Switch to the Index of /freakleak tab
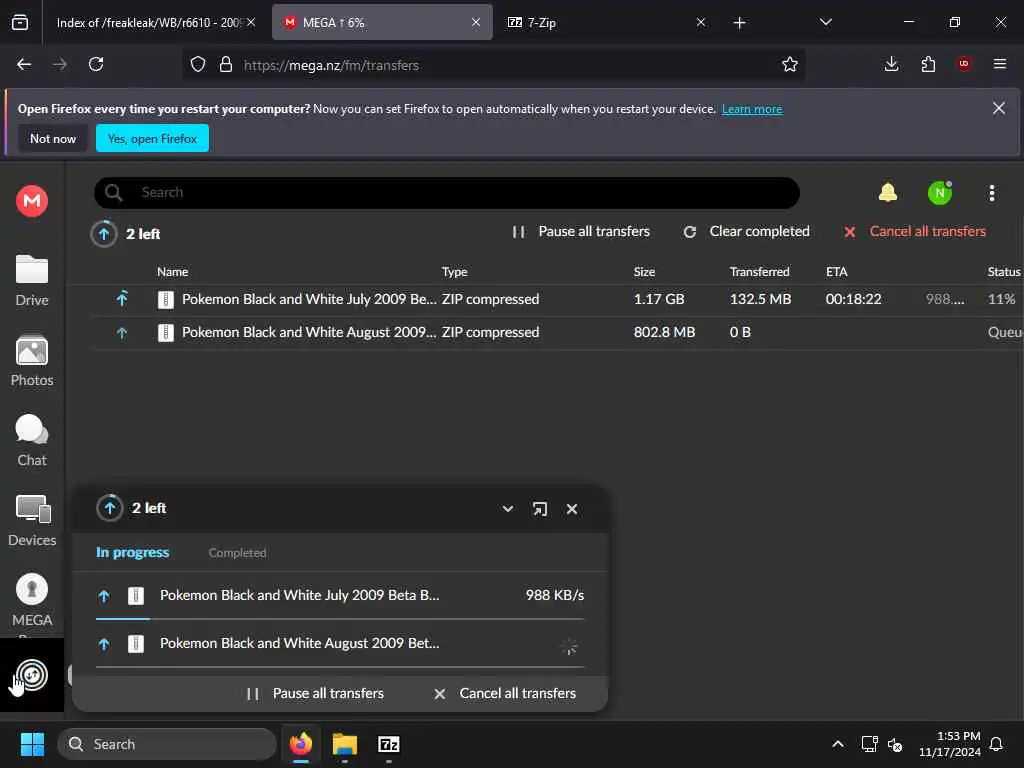 tap(147, 23)
